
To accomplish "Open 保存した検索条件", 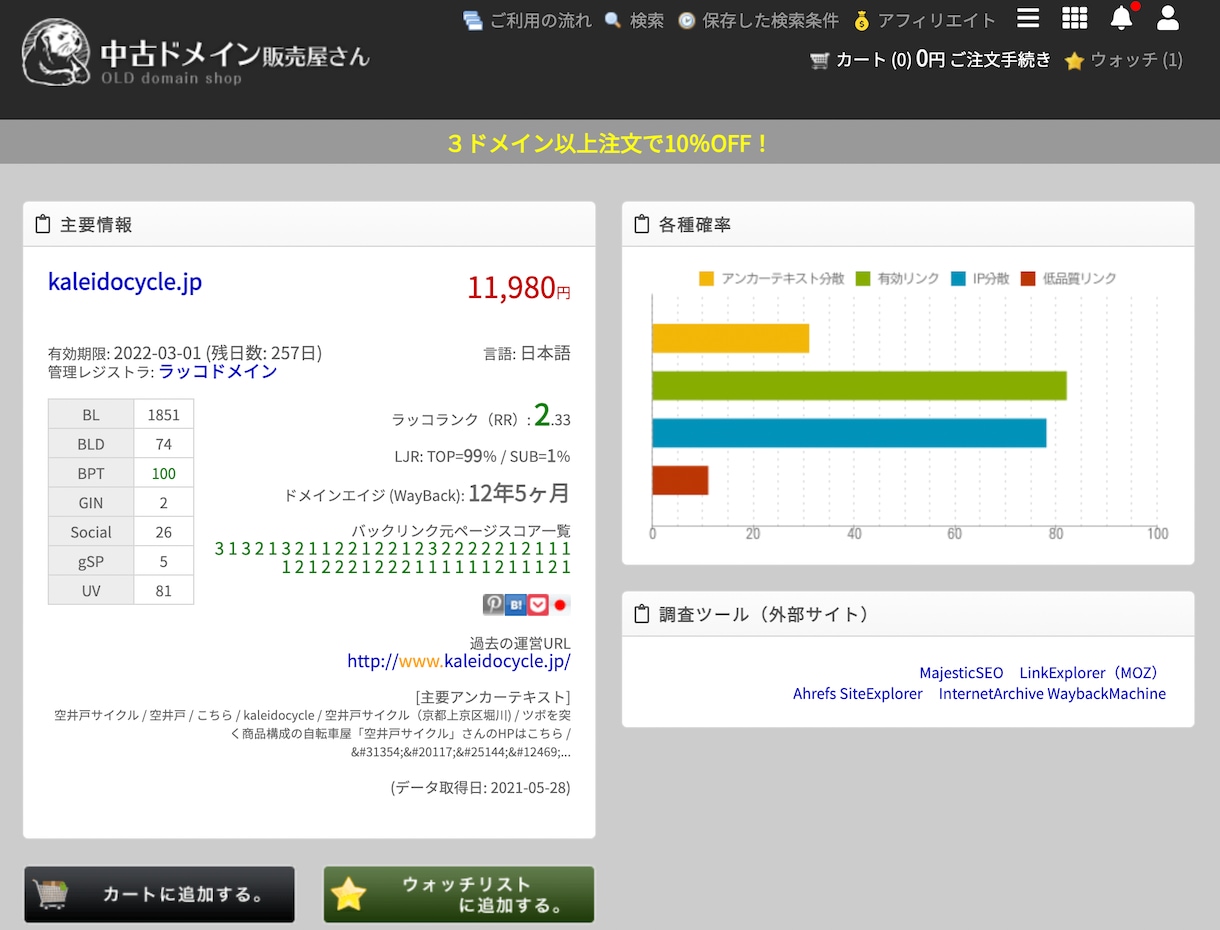I will coord(758,20).
